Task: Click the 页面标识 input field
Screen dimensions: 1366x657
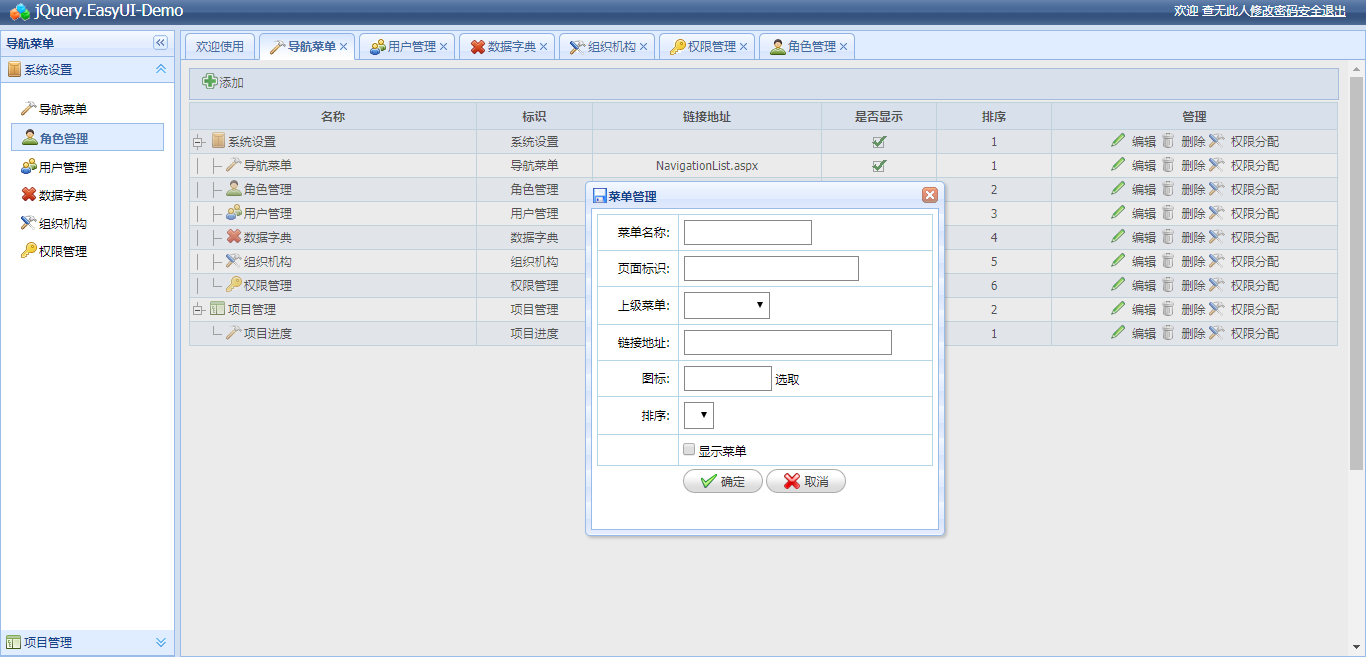Action: click(x=771, y=268)
